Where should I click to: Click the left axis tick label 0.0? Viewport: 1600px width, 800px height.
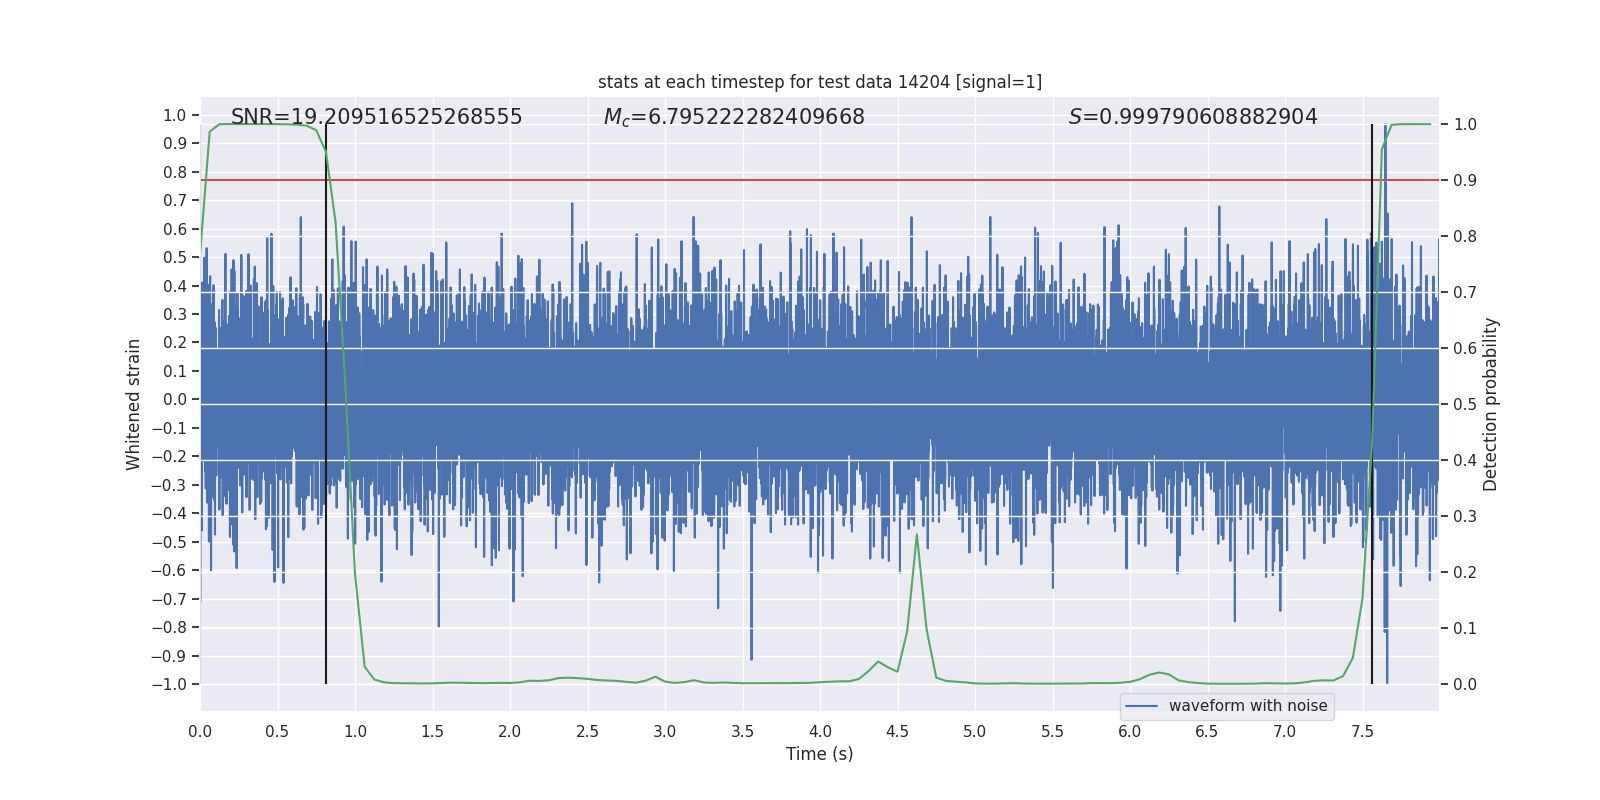(x=174, y=399)
